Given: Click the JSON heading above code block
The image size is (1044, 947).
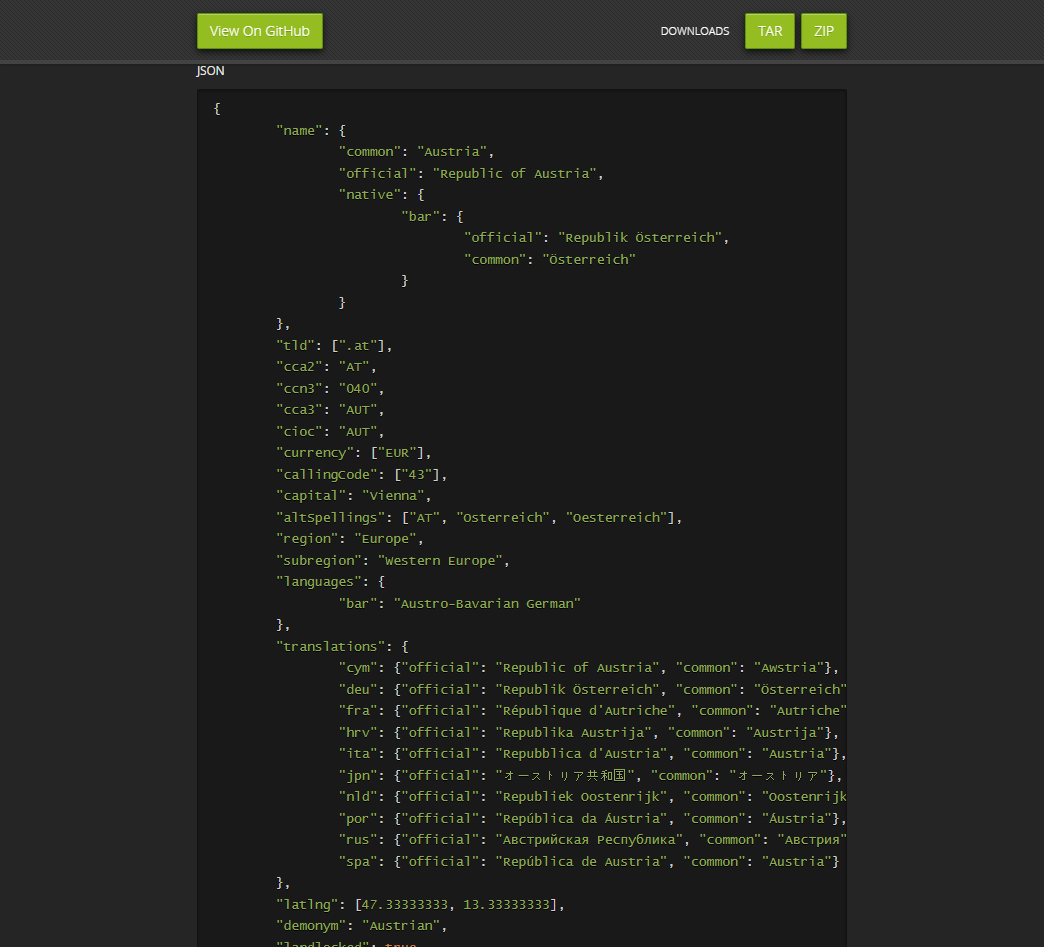Looking at the screenshot, I should click(x=210, y=71).
